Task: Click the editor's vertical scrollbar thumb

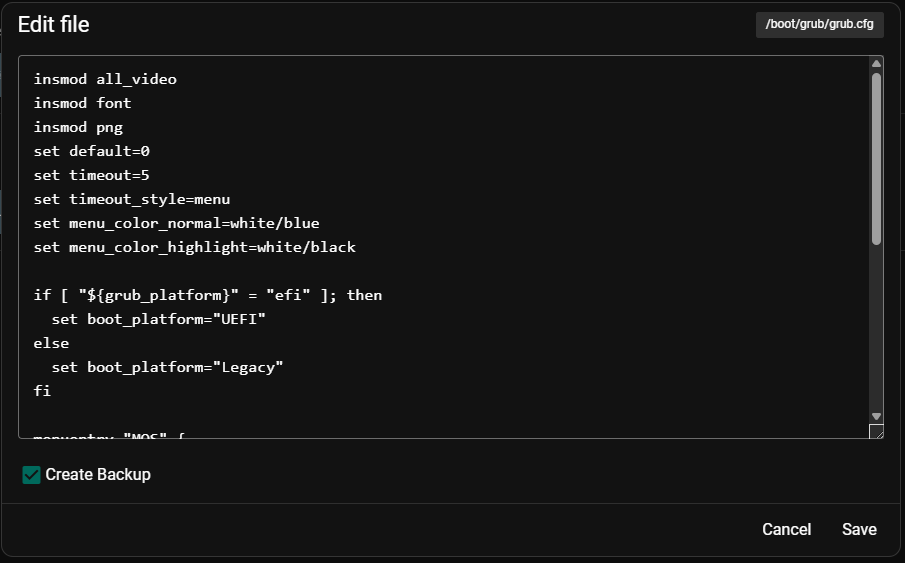Action: [x=876, y=159]
